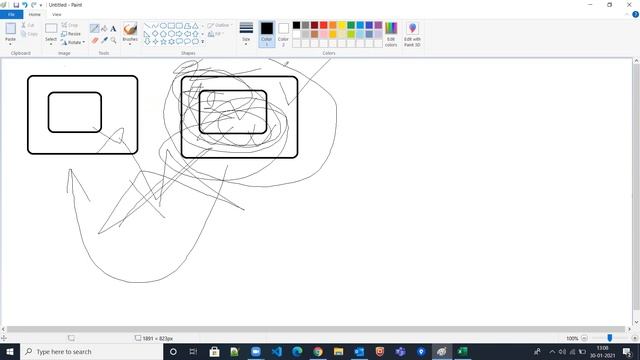Pick the black color swatch in palette
This screenshot has width=640, height=360.
point(296,25)
